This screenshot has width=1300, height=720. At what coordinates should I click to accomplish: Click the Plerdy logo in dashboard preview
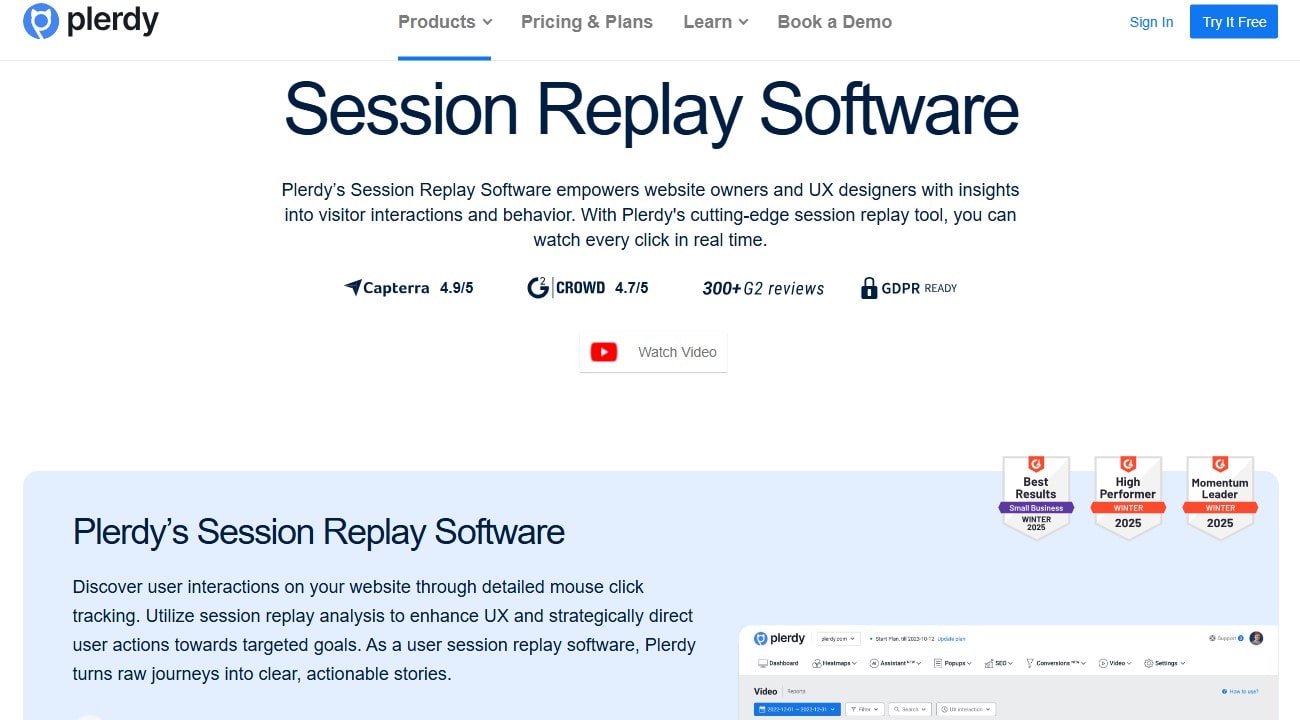(x=780, y=638)
